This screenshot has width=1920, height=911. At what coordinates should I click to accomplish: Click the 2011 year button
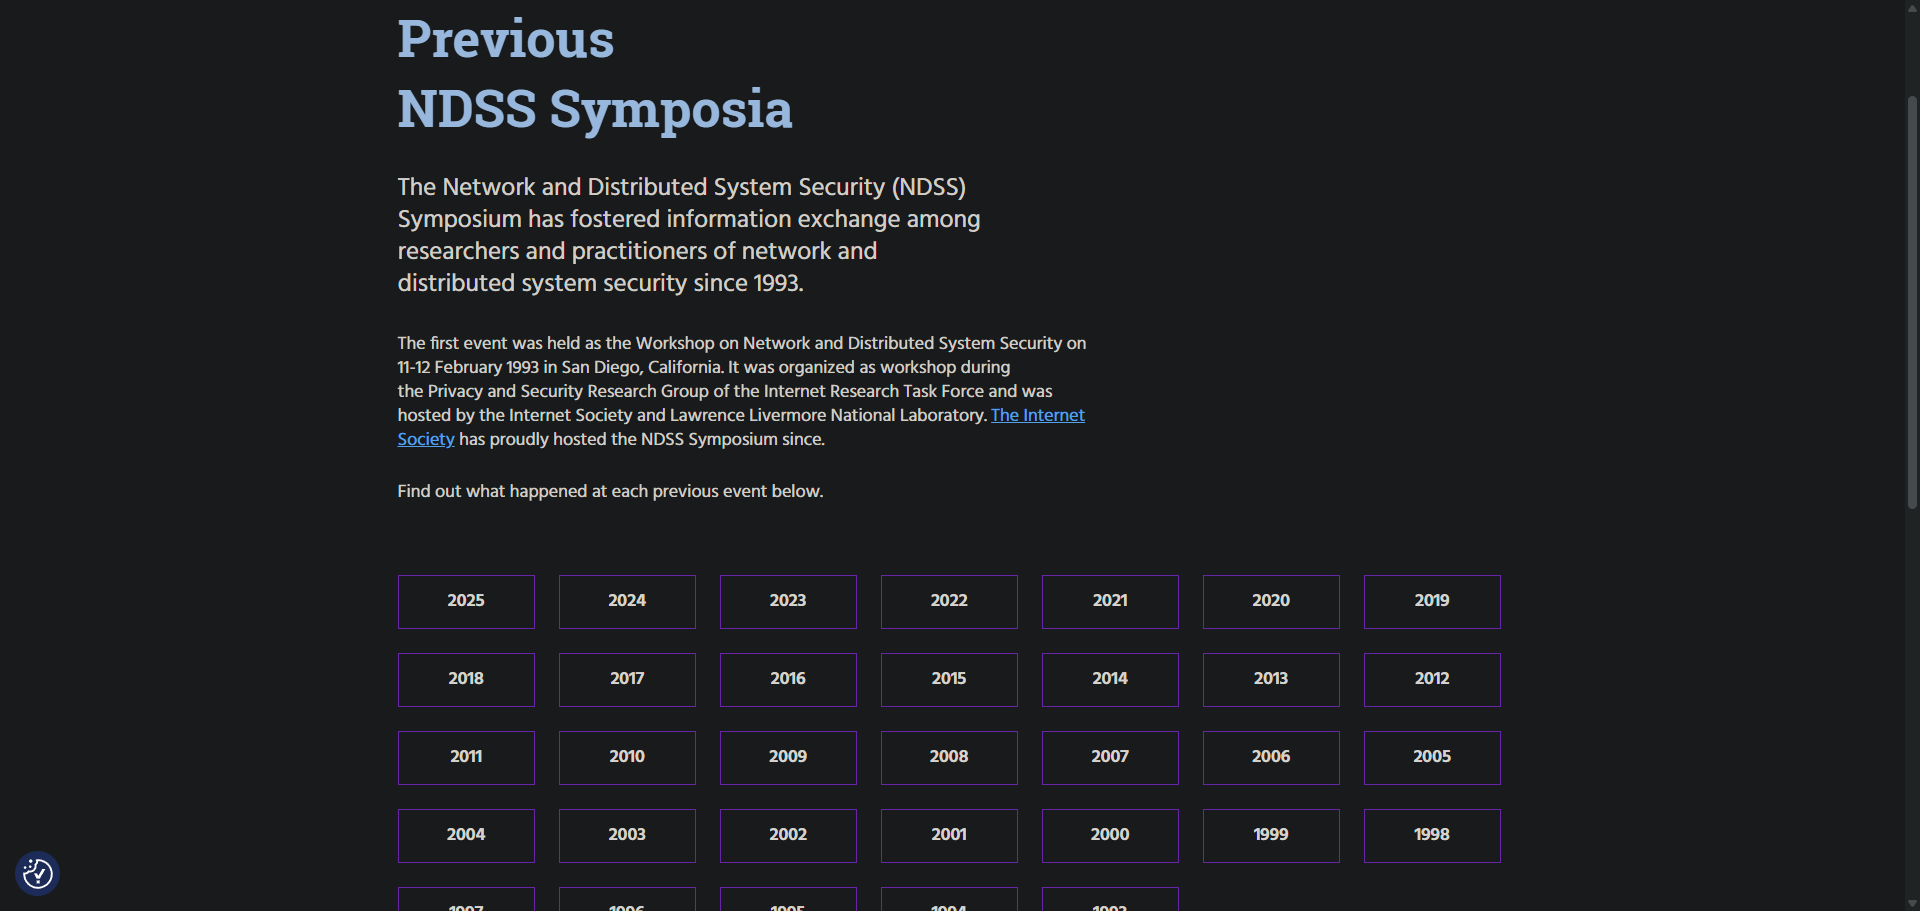tap(466, 757)
